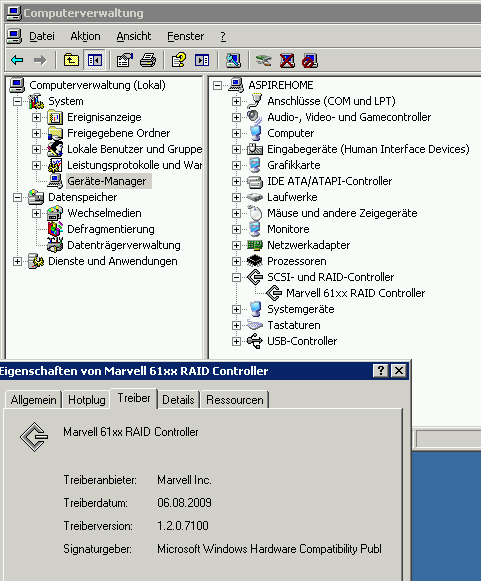Click the properties dialog help ? button
The width and height of the screenshot is (481, 581).
pyautogui.click(x=381, y=371)
